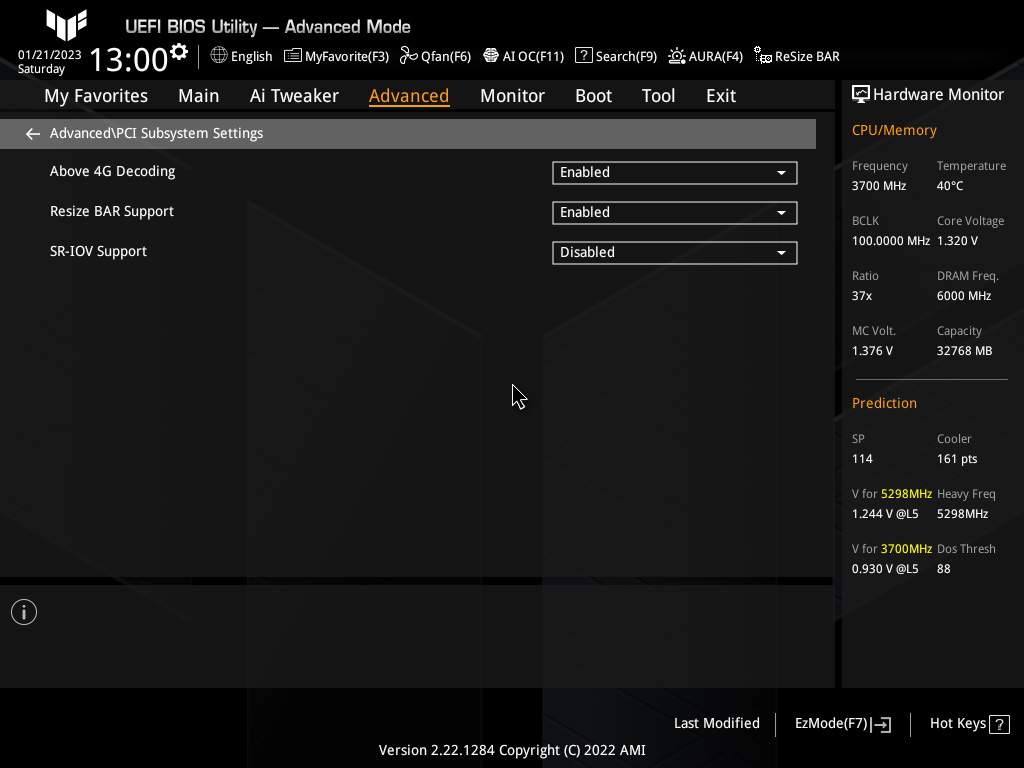Open the Tool tab
The image size is (1024, 768).
click(x=658, y=96)
